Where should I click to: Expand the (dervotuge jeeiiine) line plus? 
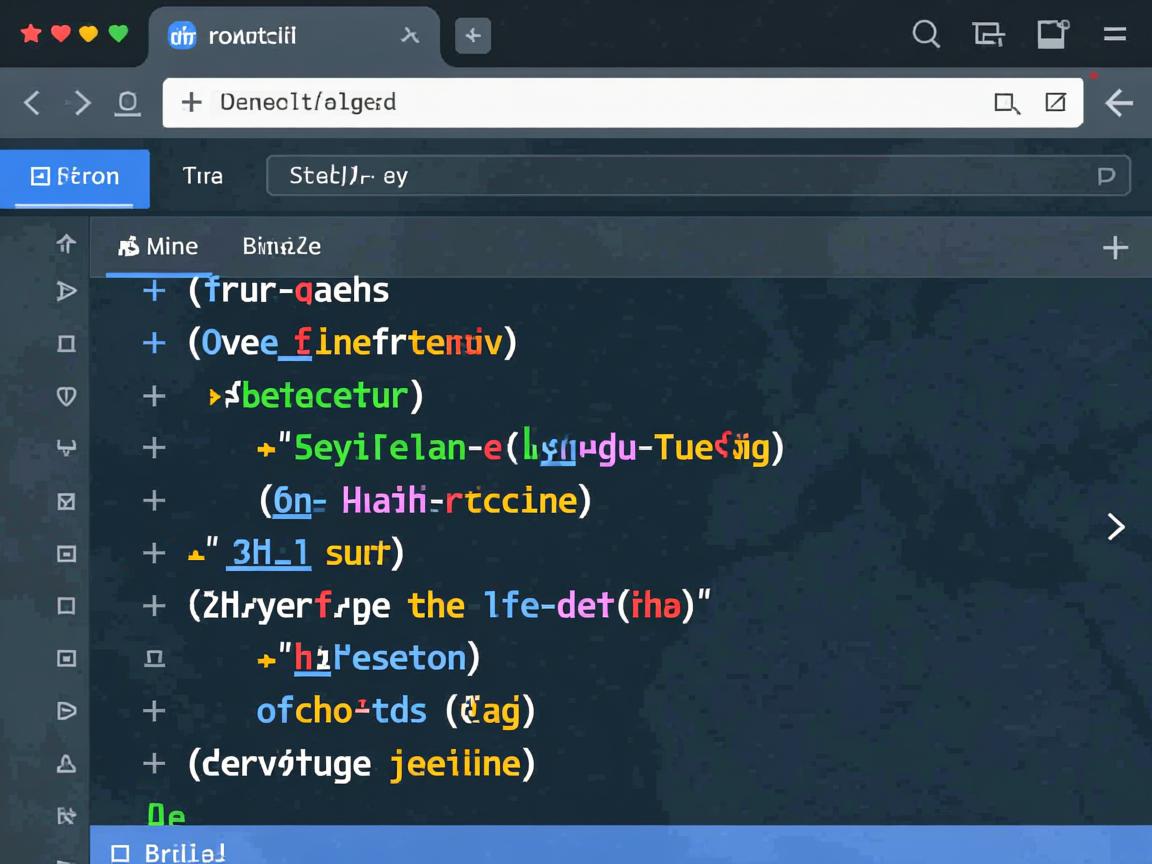click(x=154, y=764)
